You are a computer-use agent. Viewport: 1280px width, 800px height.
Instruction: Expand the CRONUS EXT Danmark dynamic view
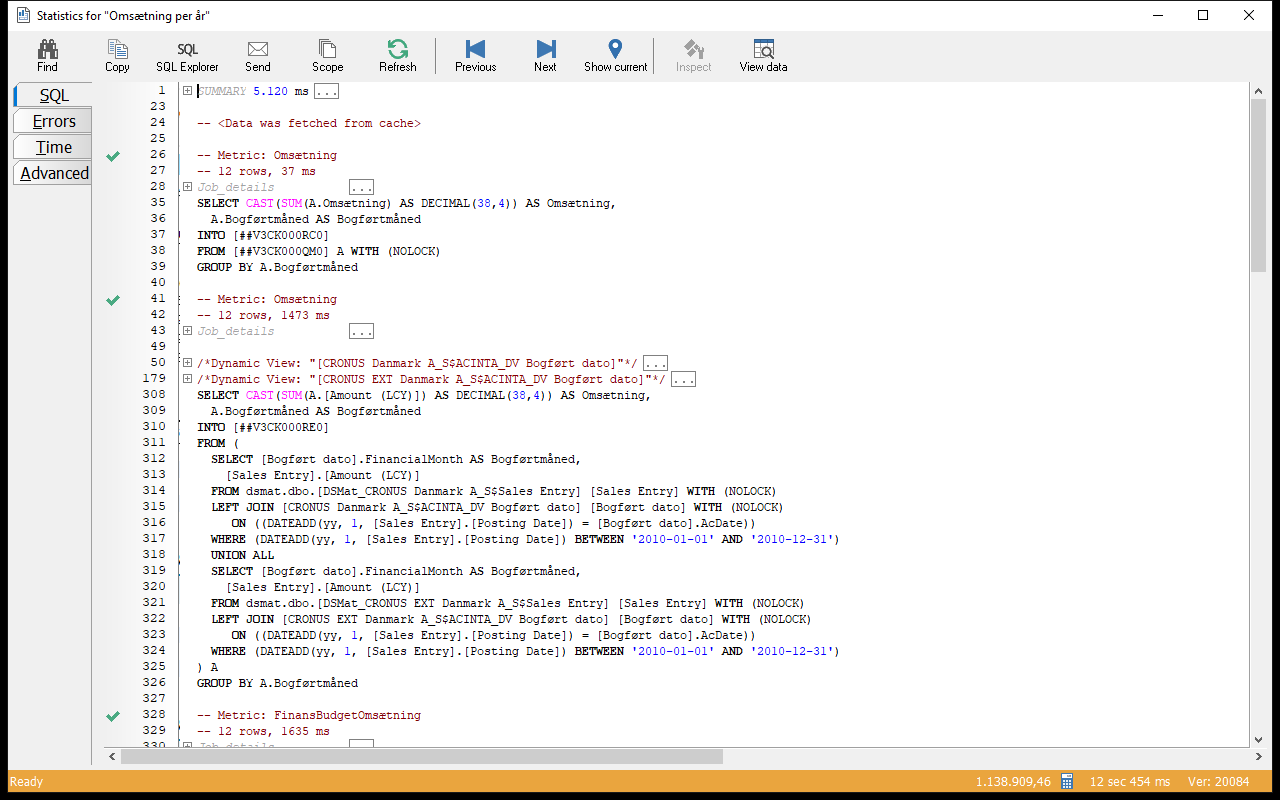187,379
